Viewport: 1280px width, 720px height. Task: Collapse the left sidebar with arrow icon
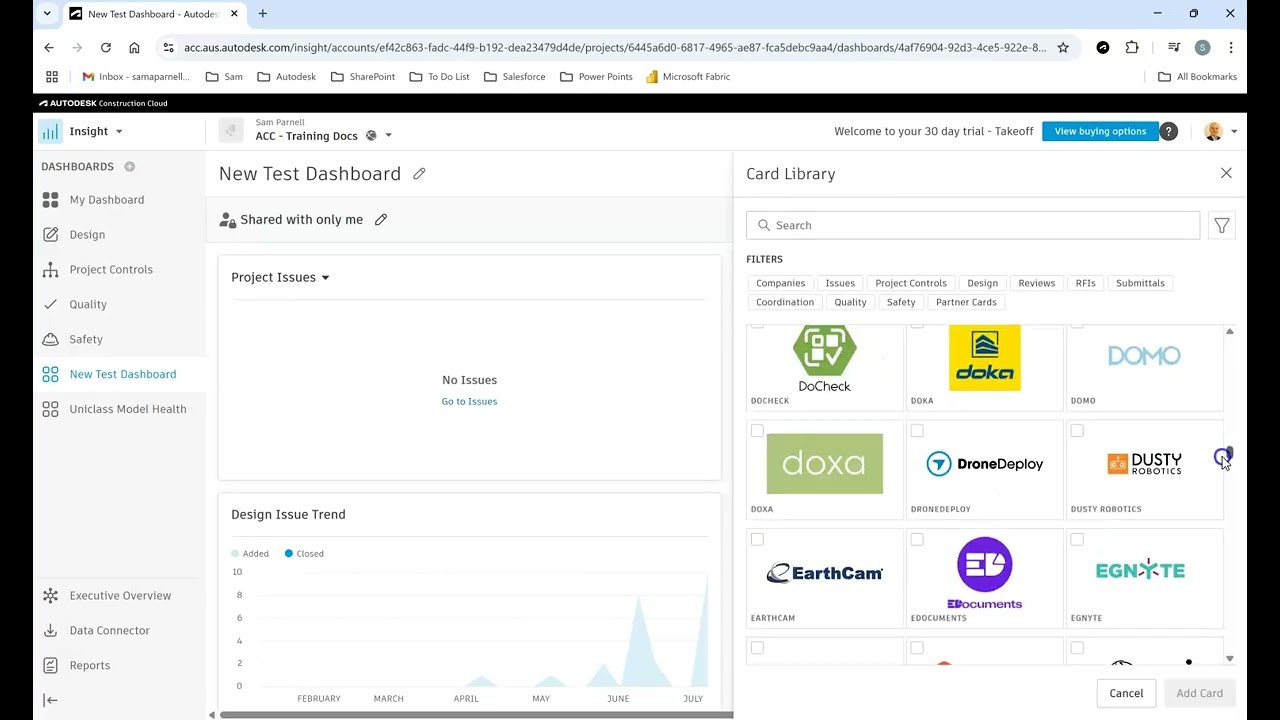click(50, 700)
